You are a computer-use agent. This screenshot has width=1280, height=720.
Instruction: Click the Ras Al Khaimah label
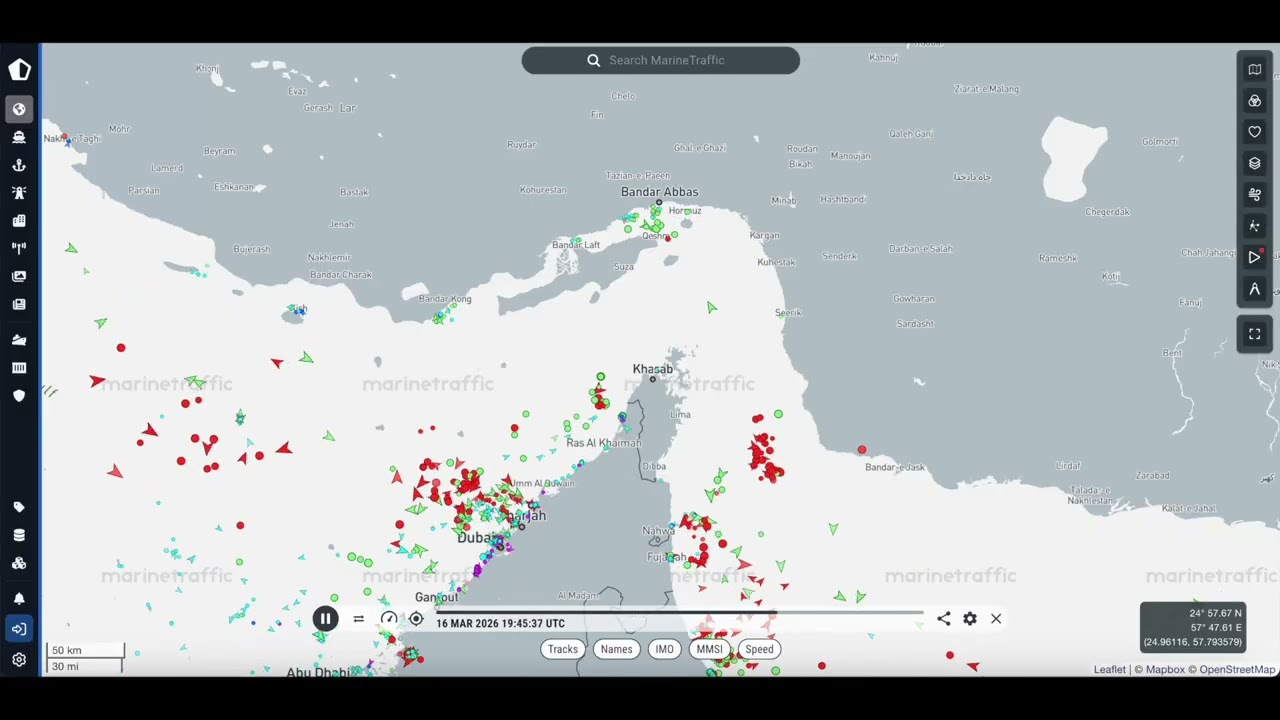click(603, 443)
